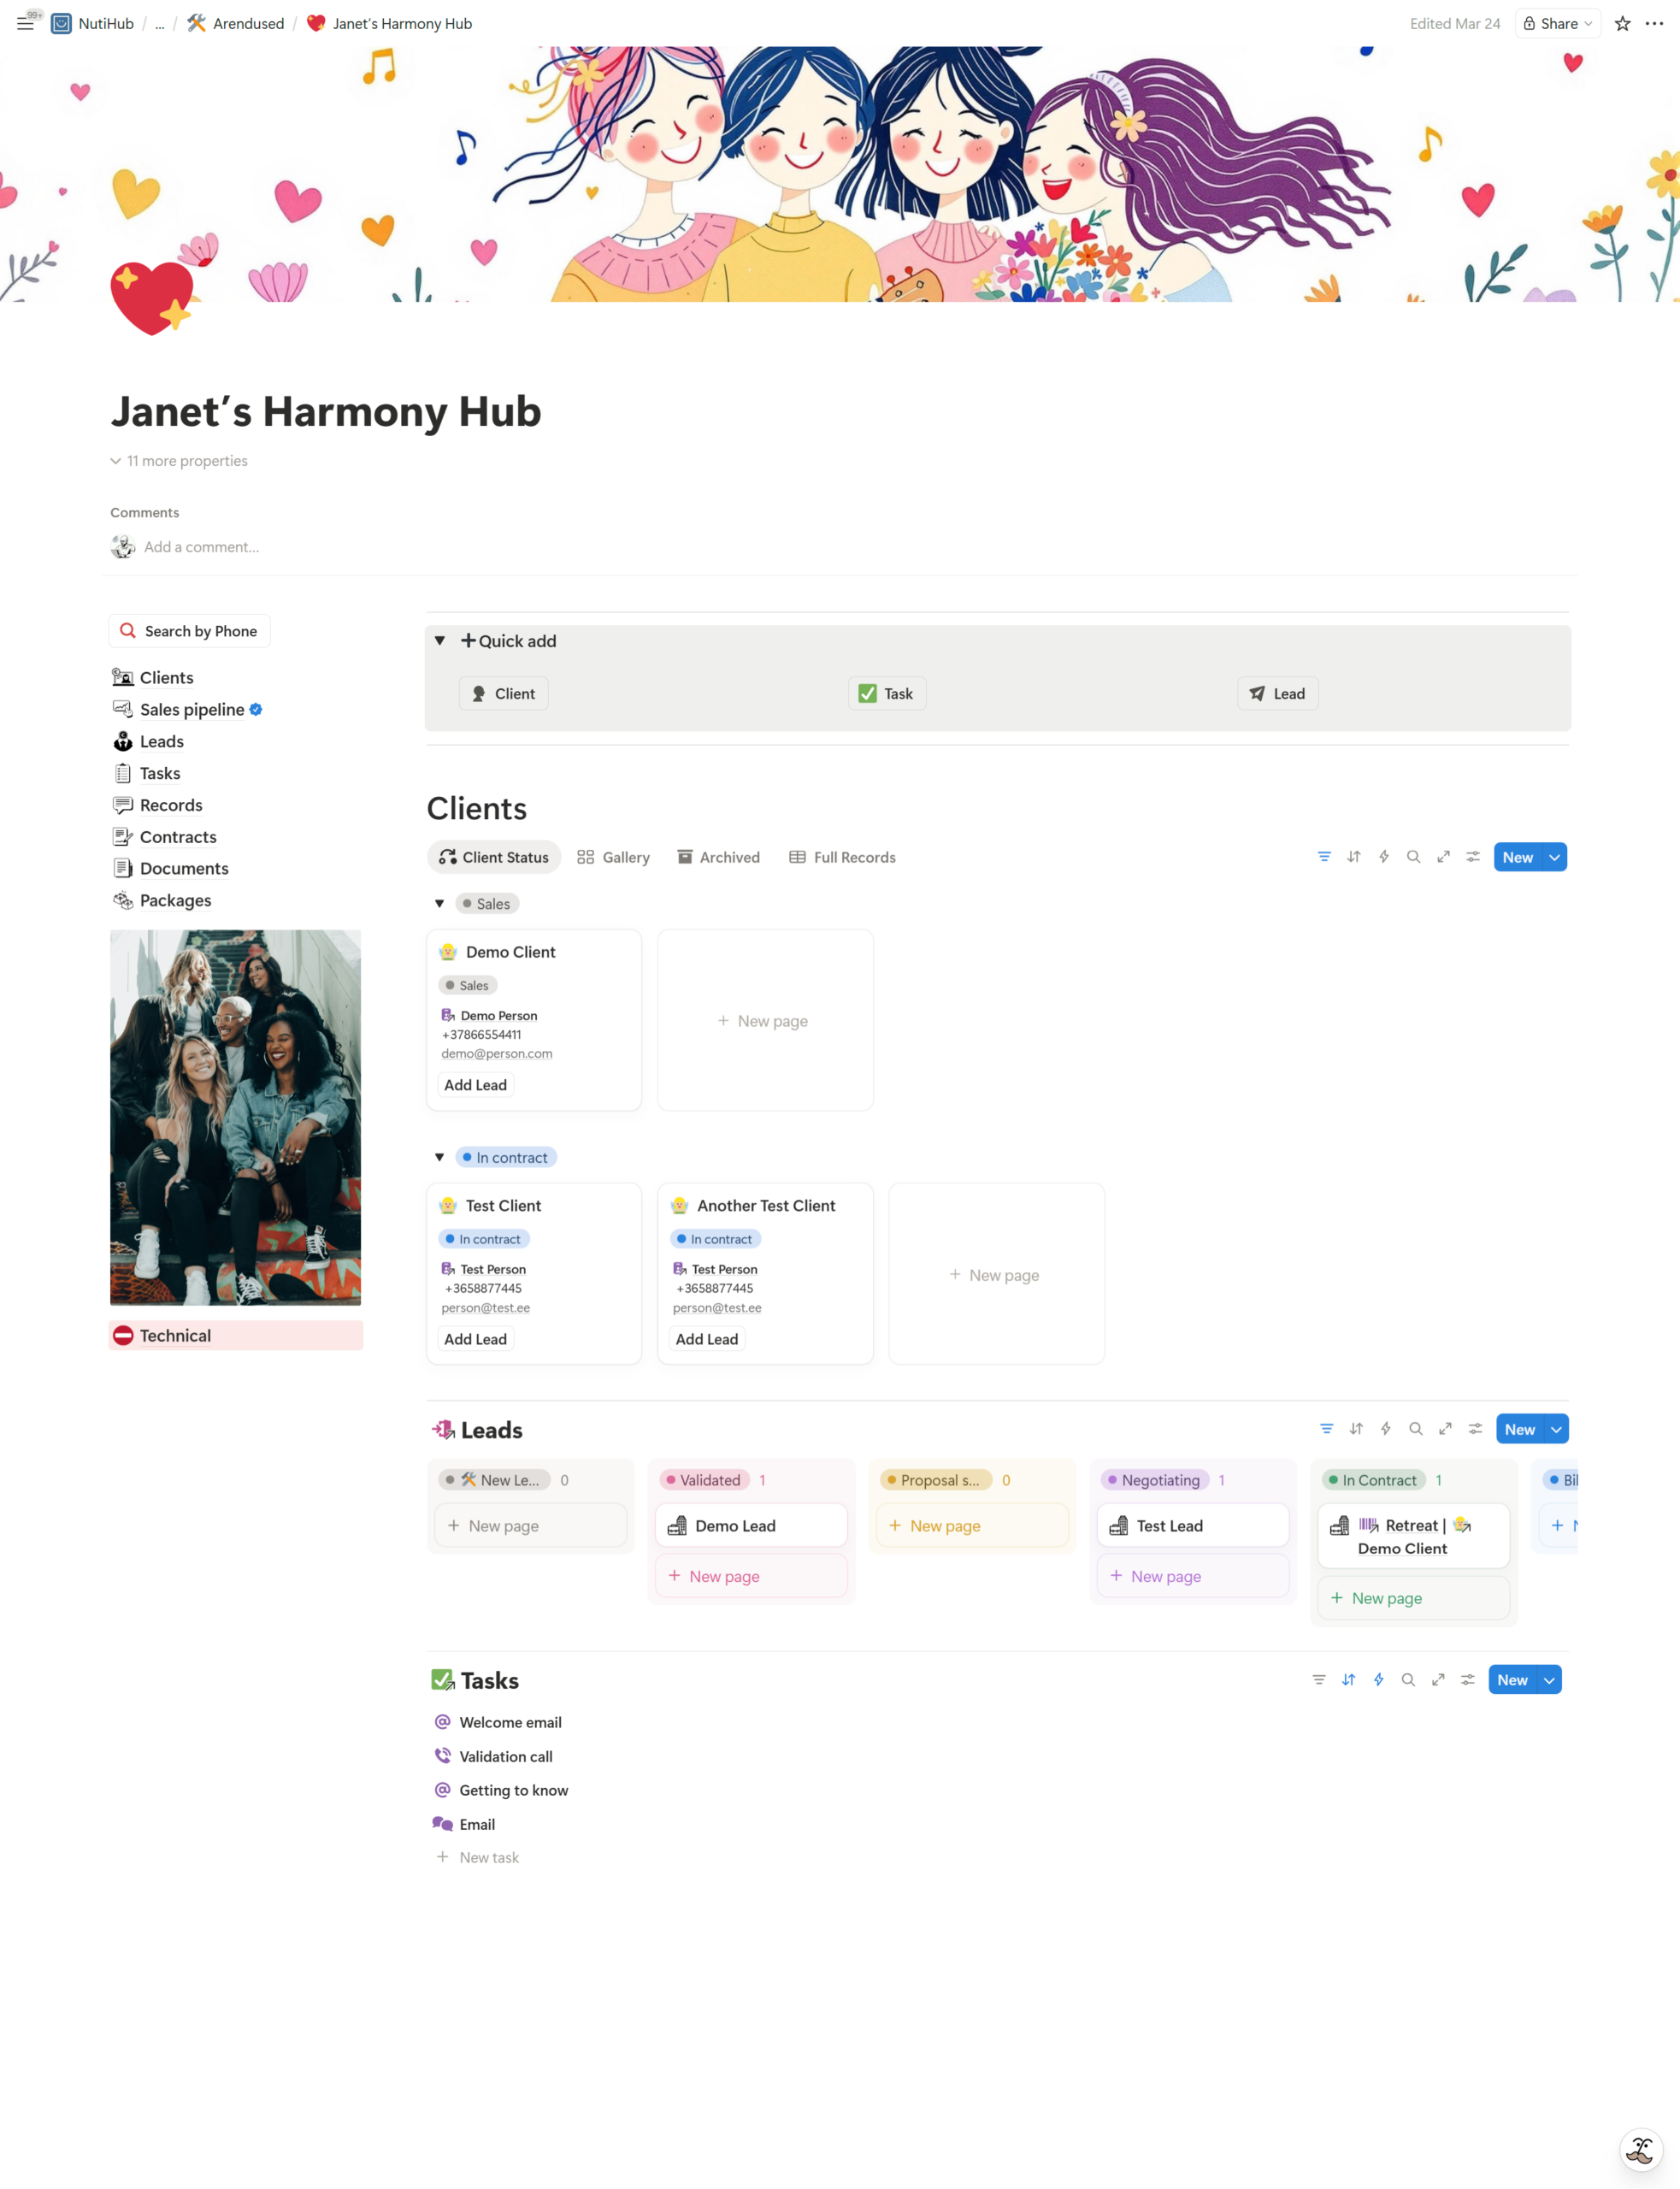The width and height of the screenshot is (1680, 2189).
Task: Open Search by Phone
Action: tap(189, 630)
